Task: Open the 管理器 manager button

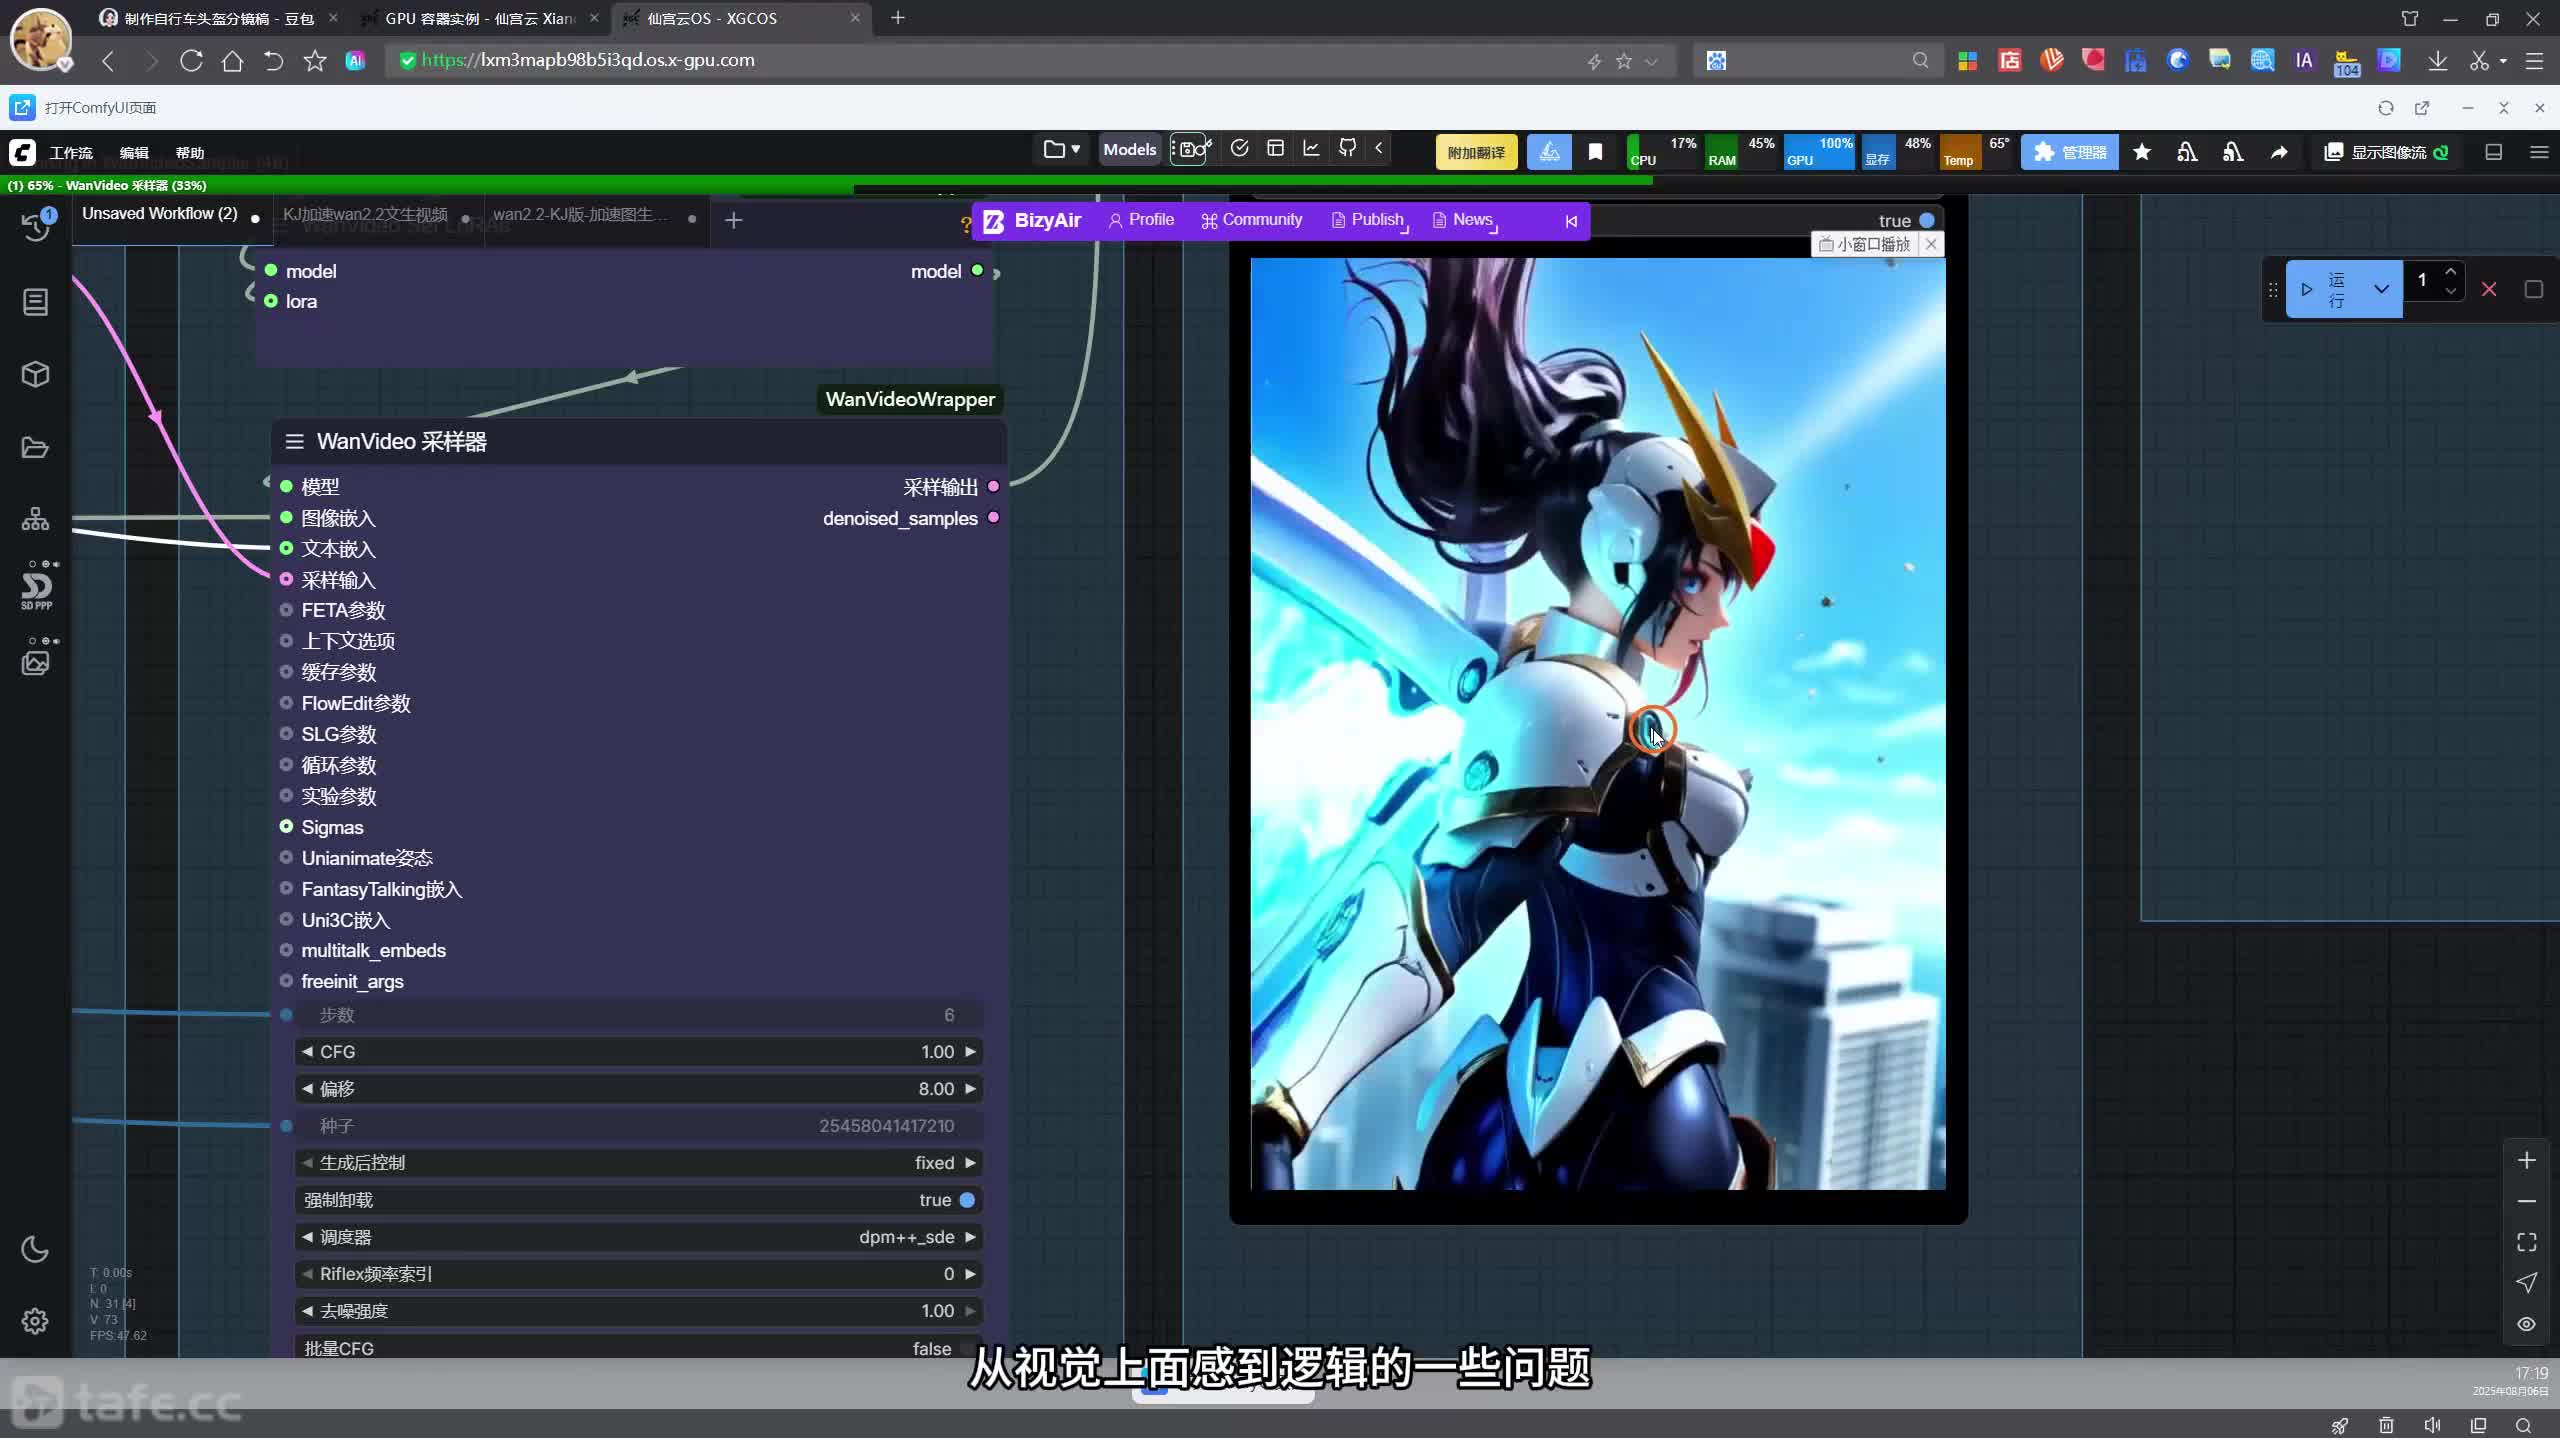Action: [x=2069, y=152]
